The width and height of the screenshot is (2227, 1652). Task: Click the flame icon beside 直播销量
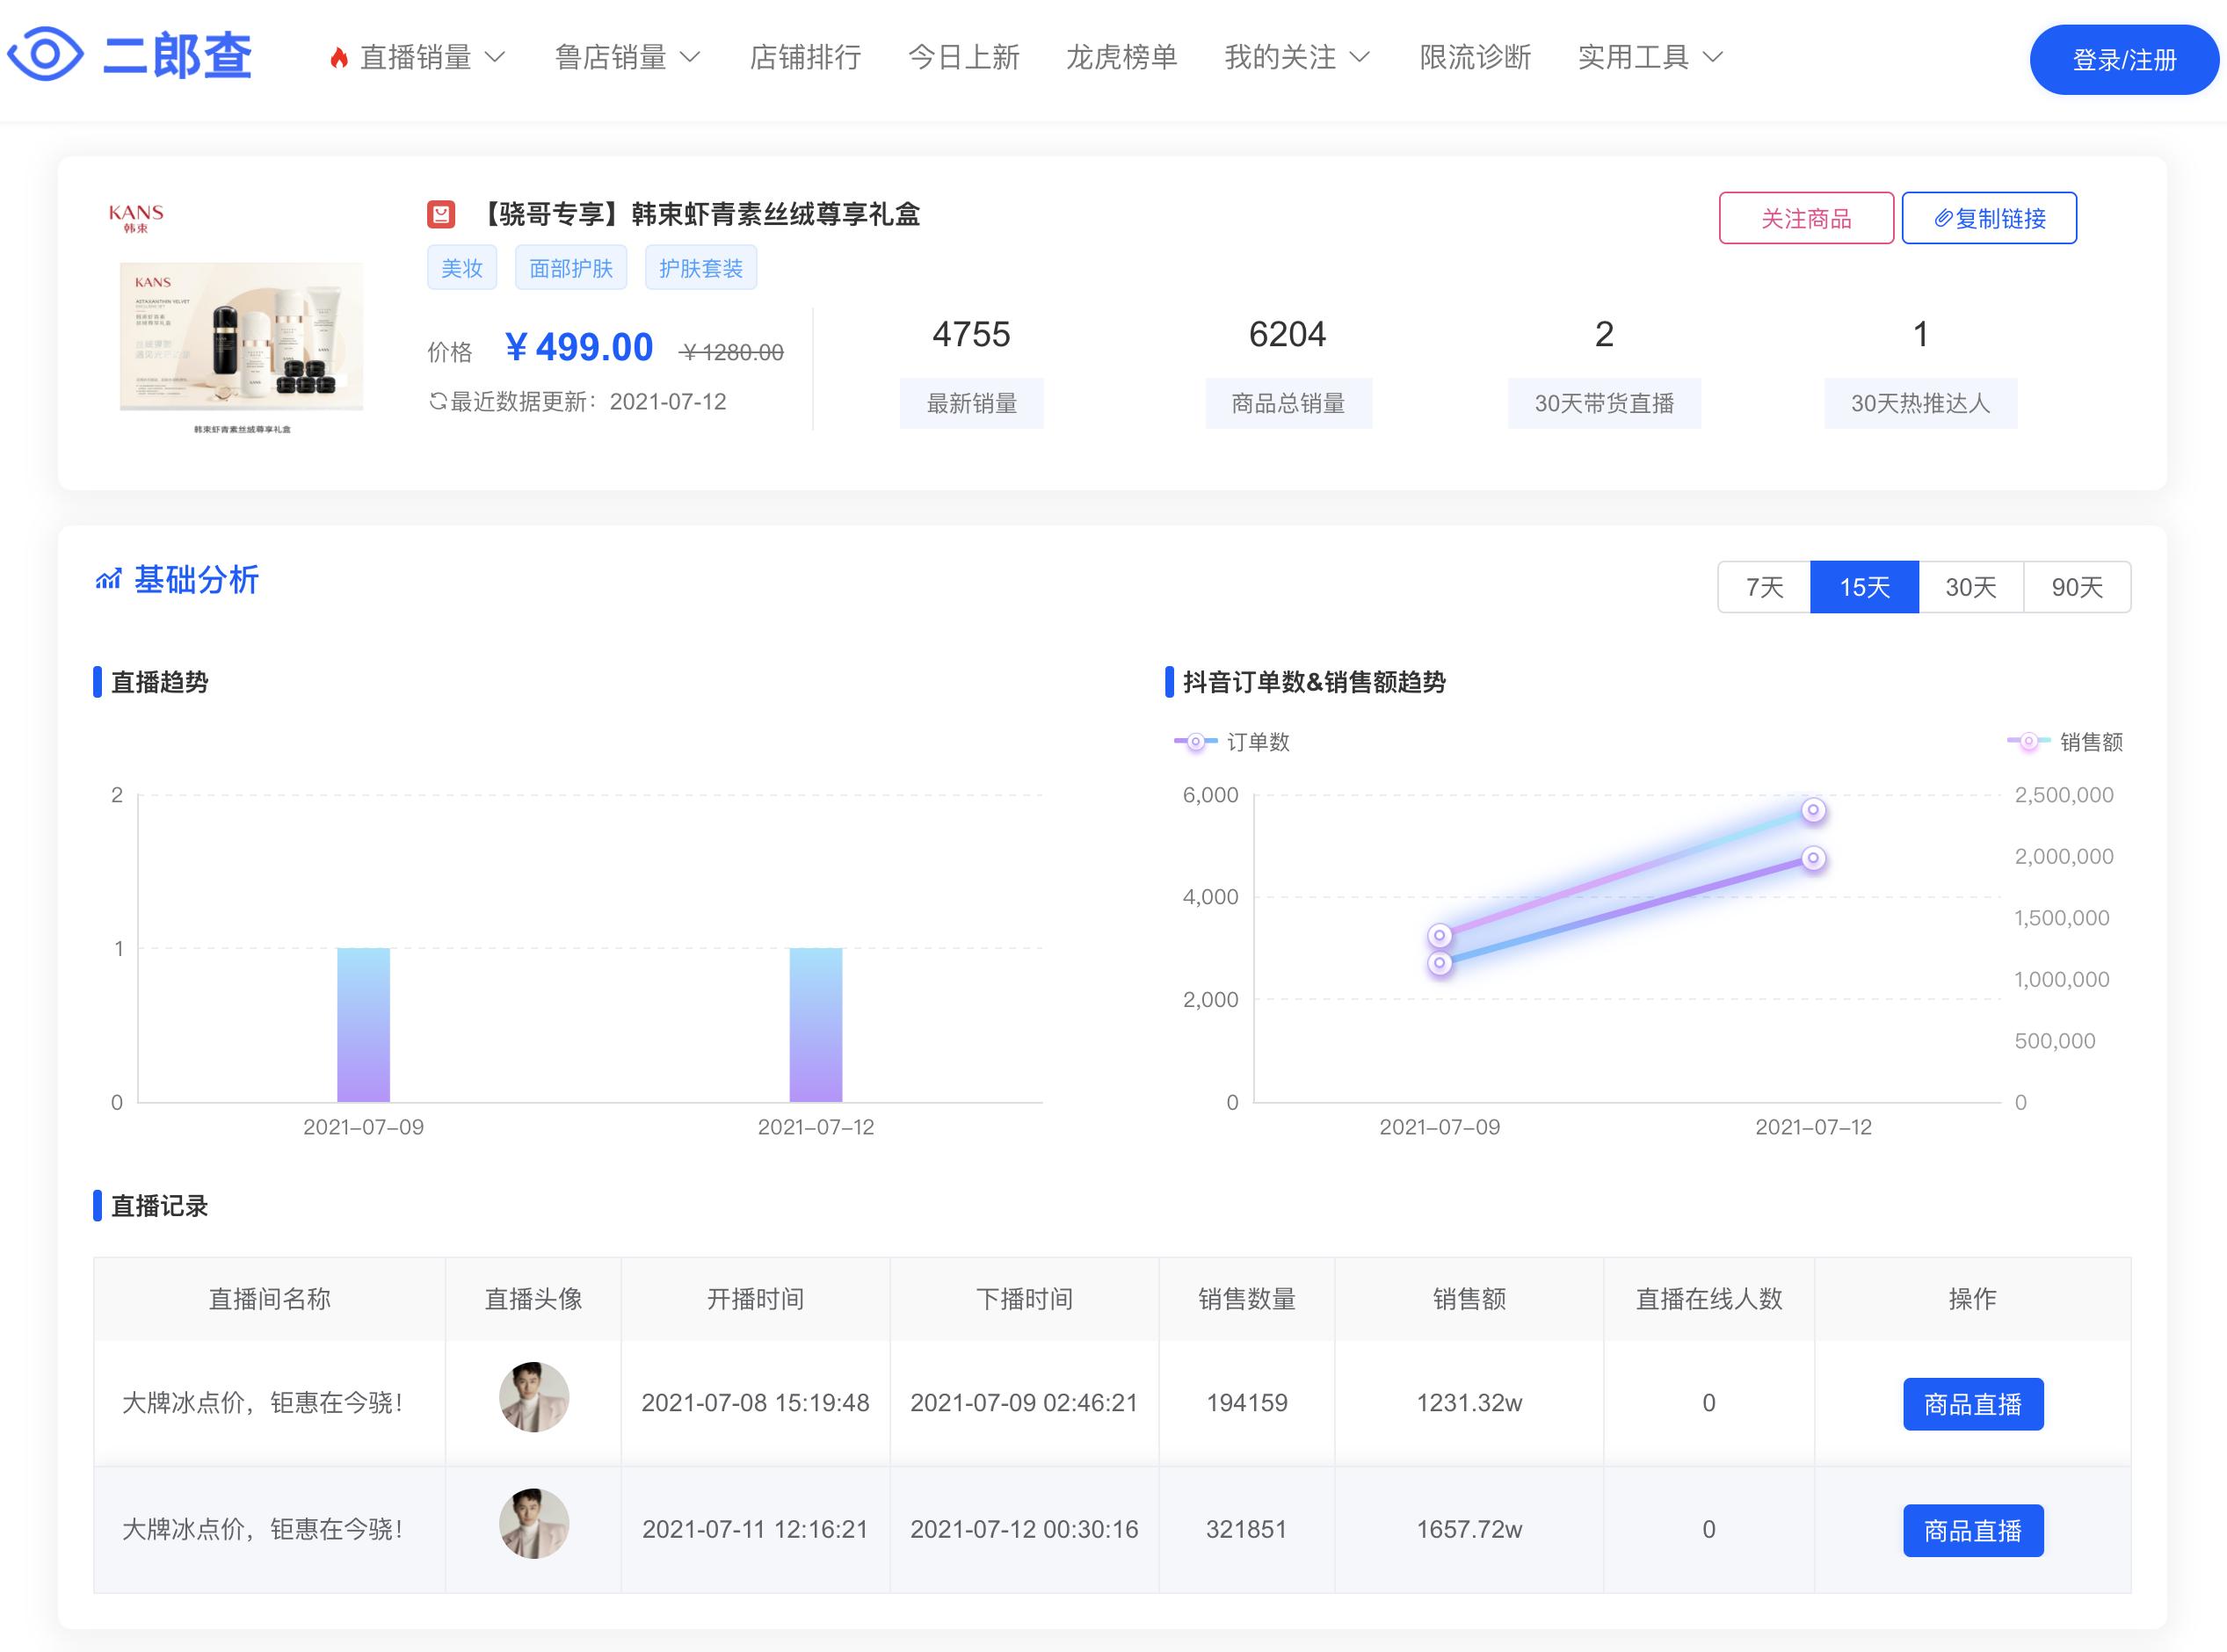[x=339, y=58]
